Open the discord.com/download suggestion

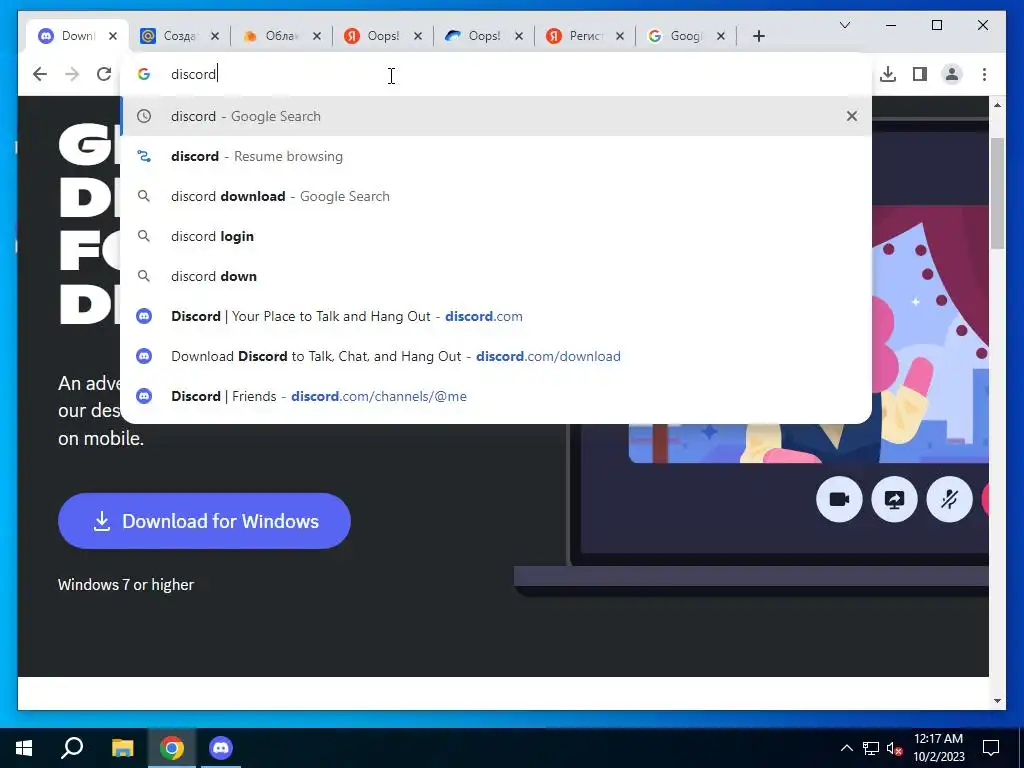pyautogui.click(x=496, y=356)
